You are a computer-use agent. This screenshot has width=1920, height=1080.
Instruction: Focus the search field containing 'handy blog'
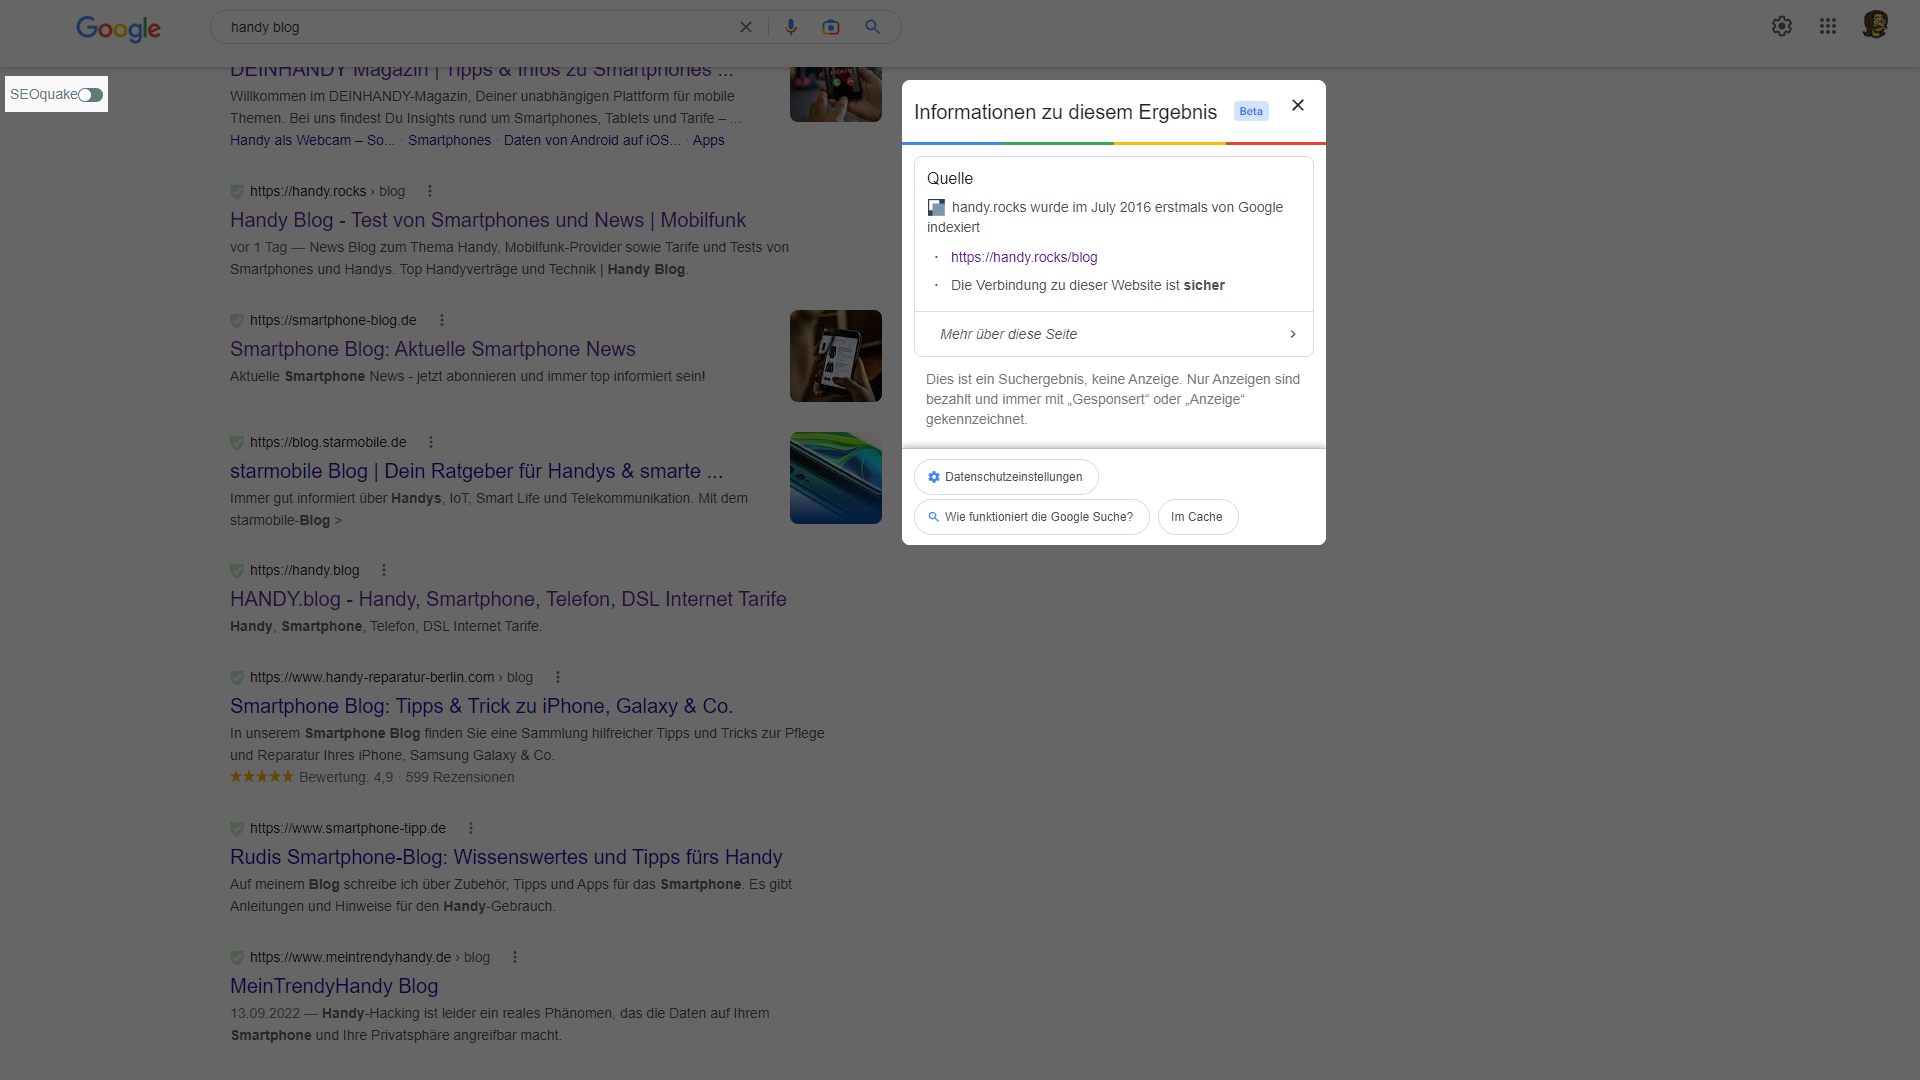(x=480, y=27)
